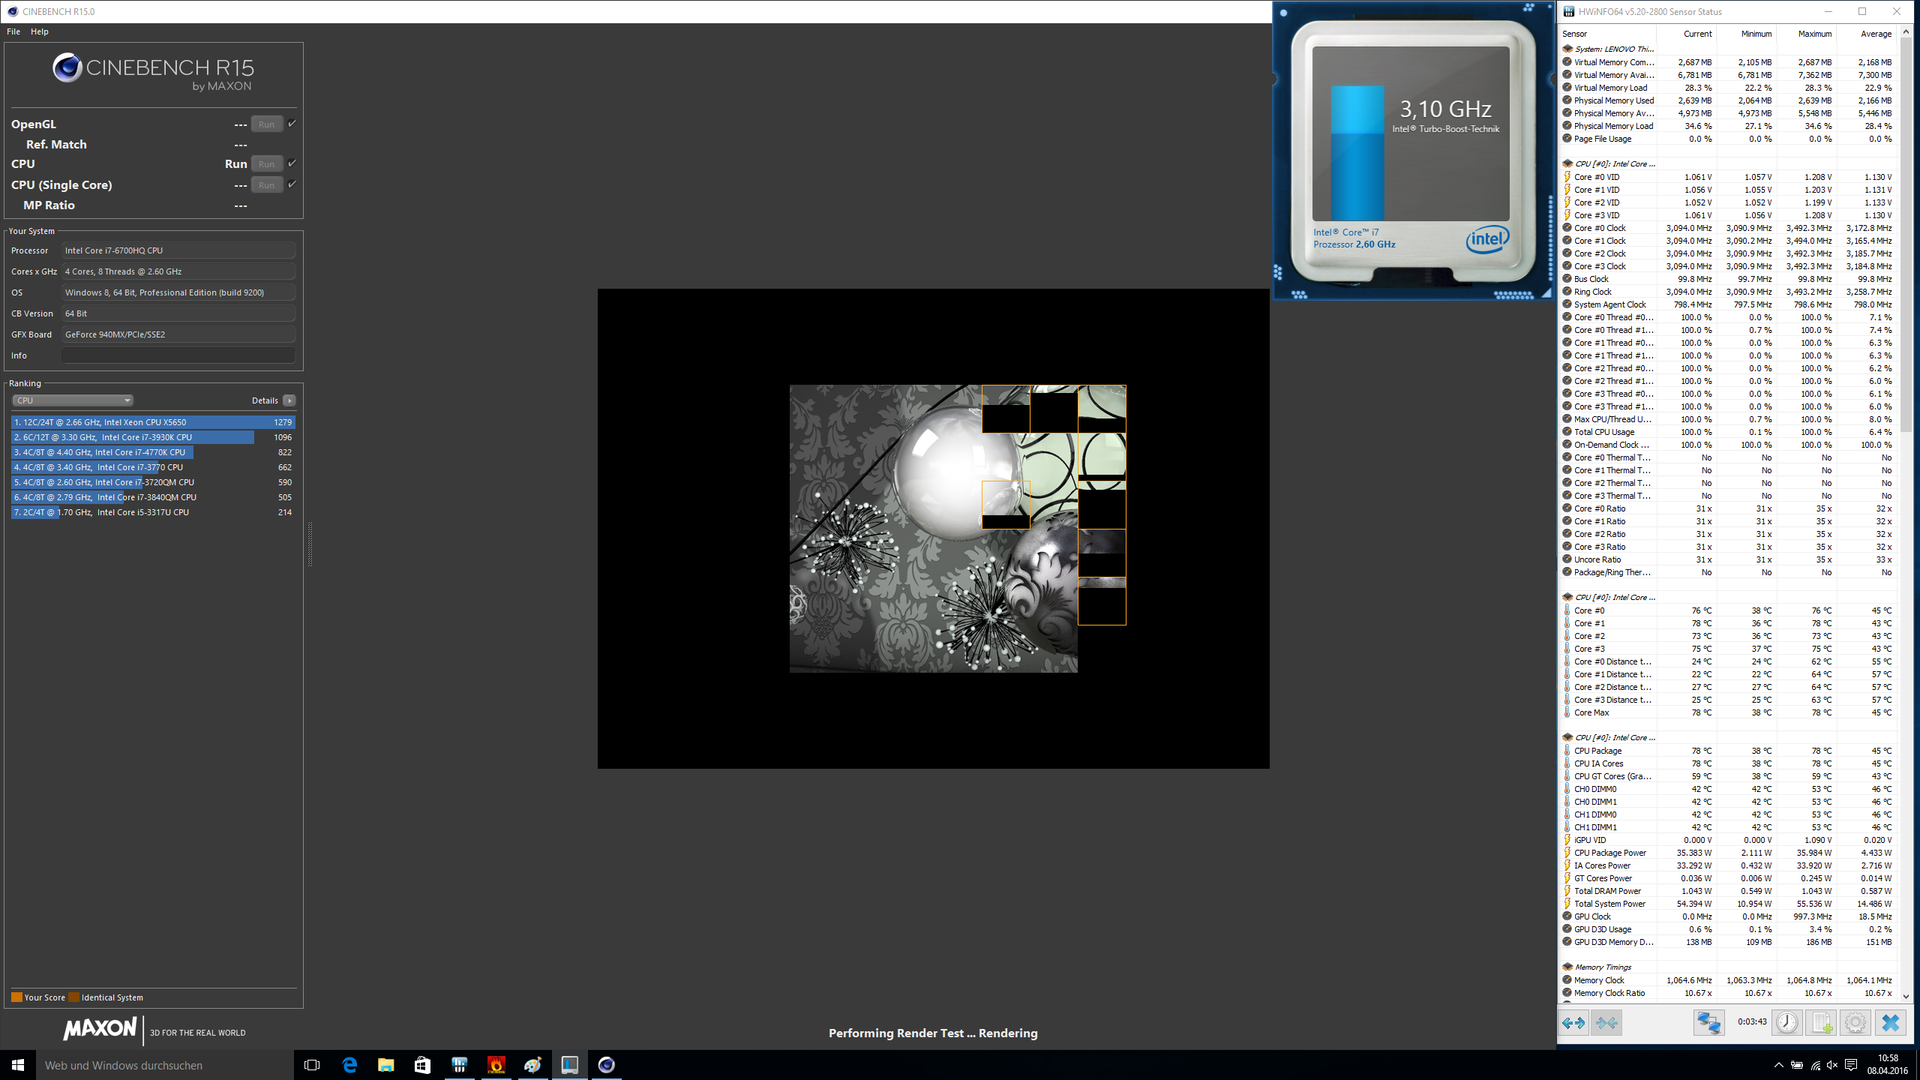Click blue X to close sensor panel

(1890, 1023)
